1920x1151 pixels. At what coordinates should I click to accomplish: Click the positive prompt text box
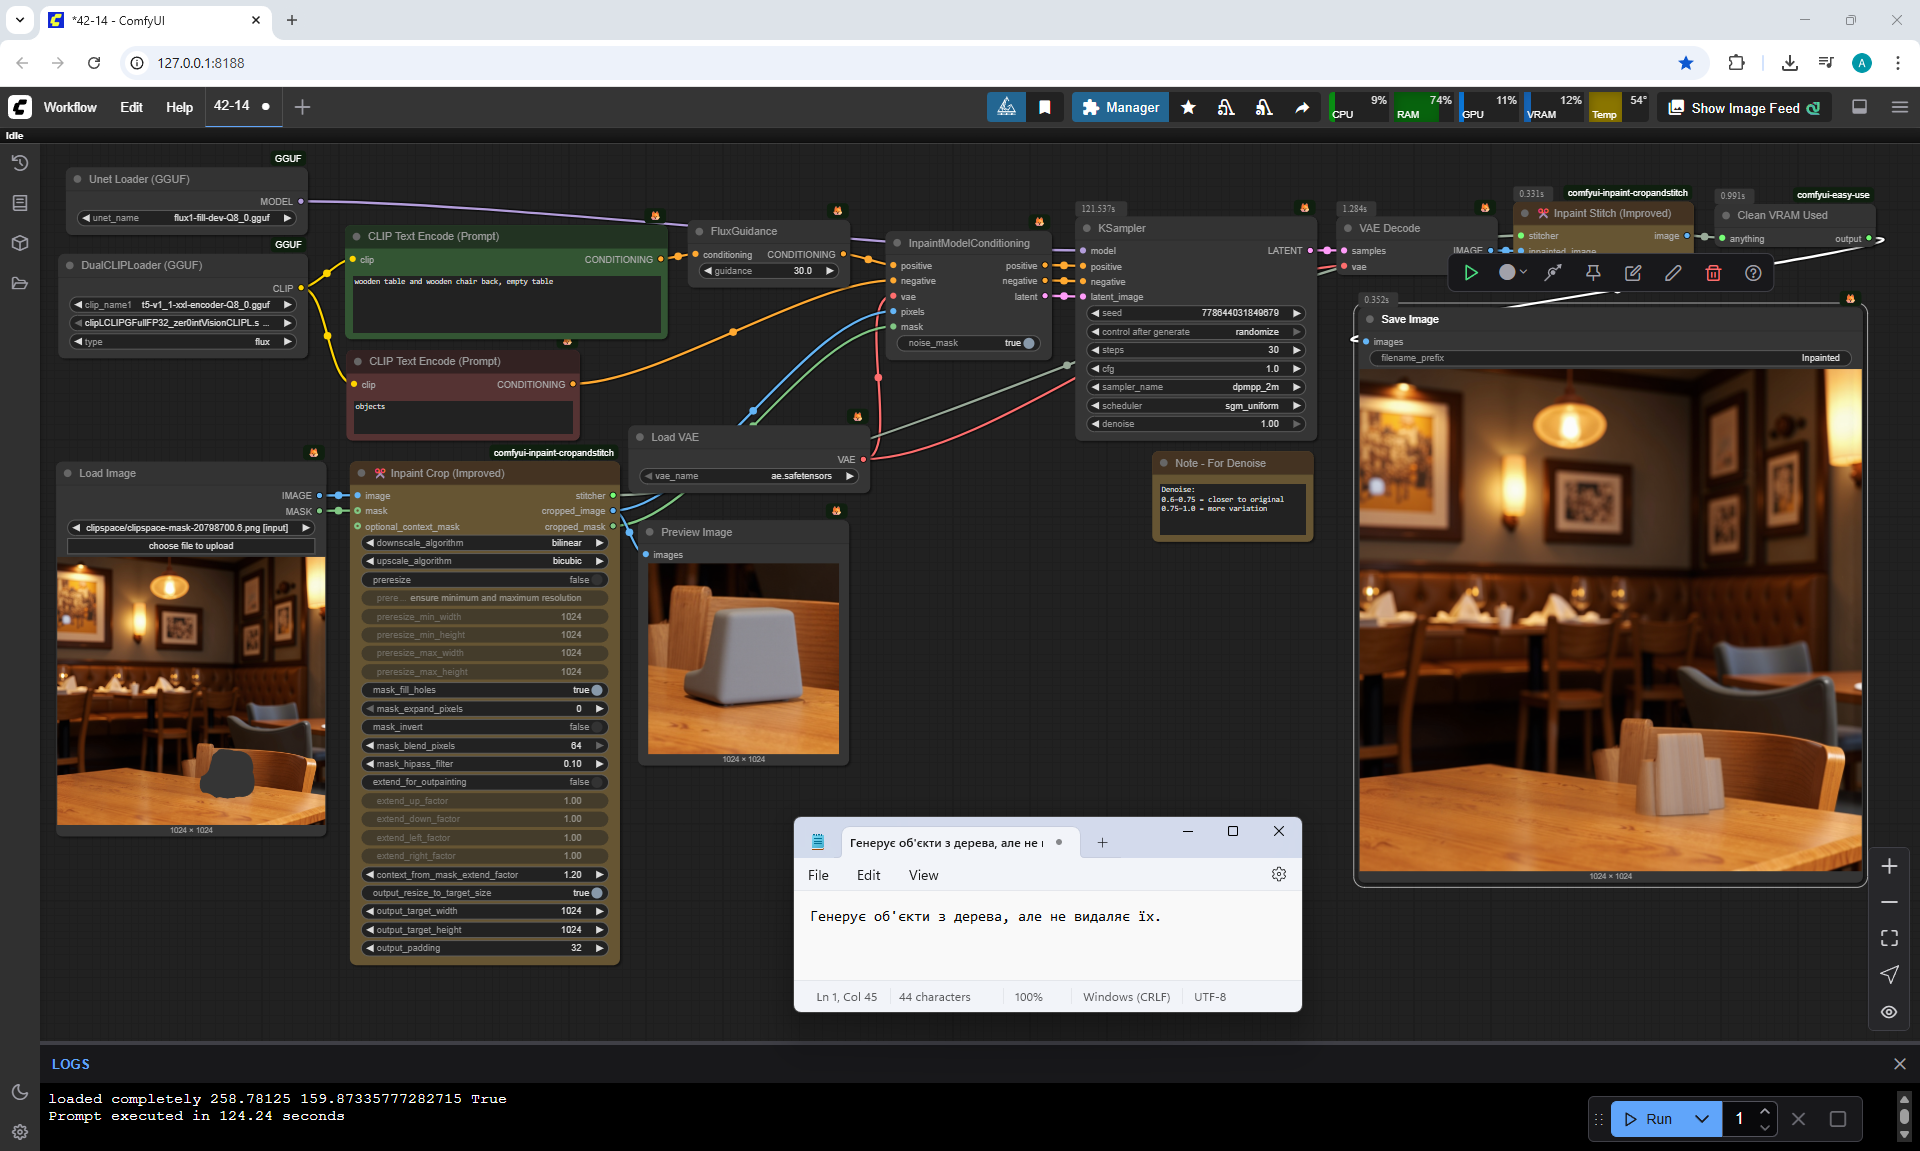click(506, 304)
